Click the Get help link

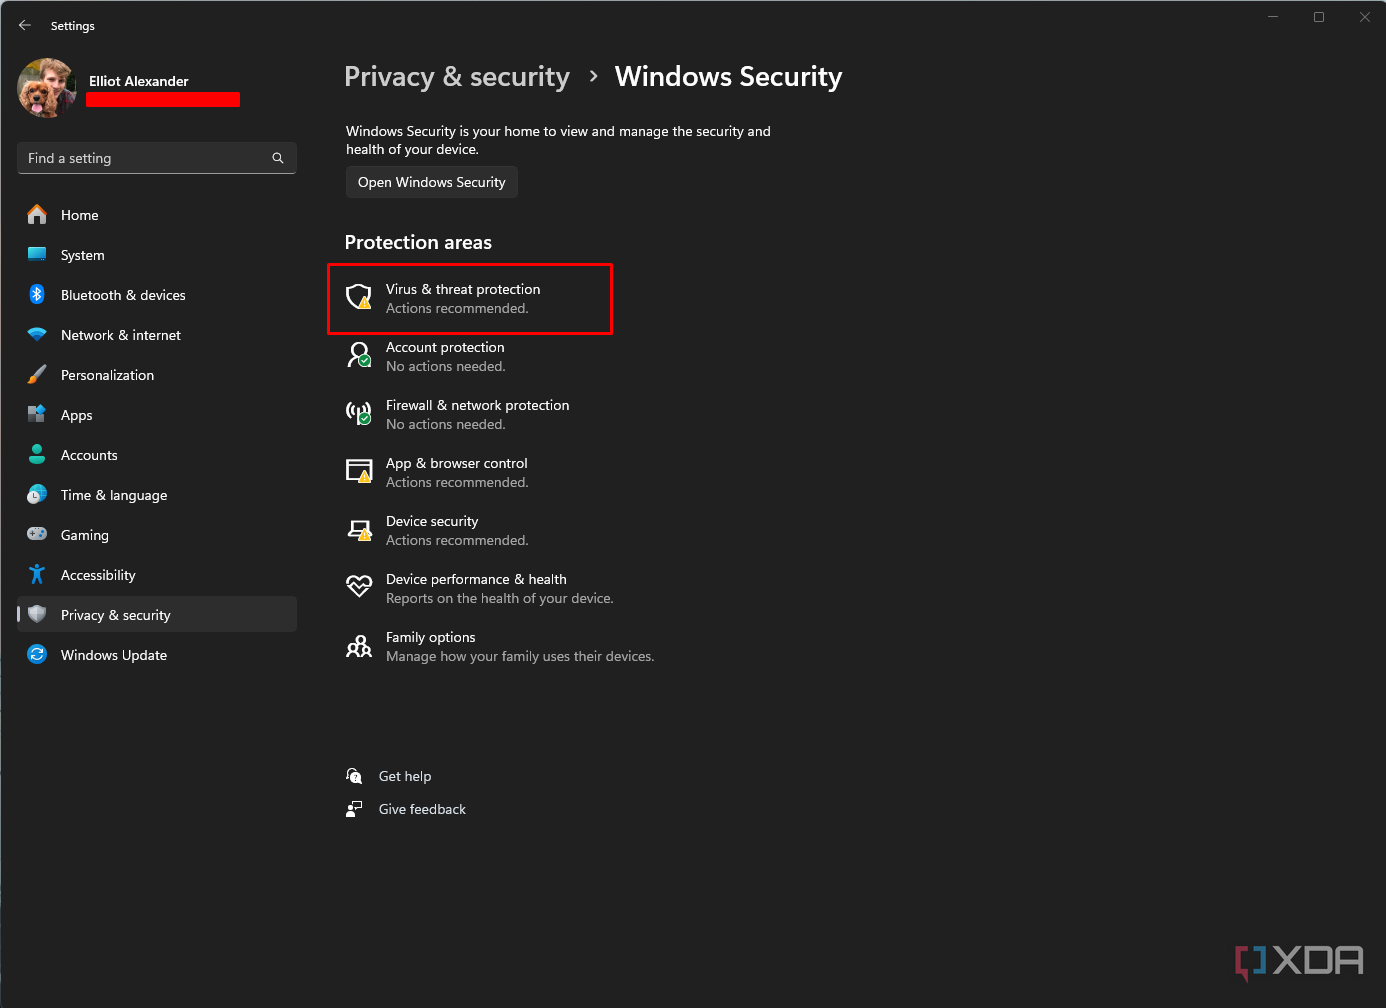(x=405, y=776)
